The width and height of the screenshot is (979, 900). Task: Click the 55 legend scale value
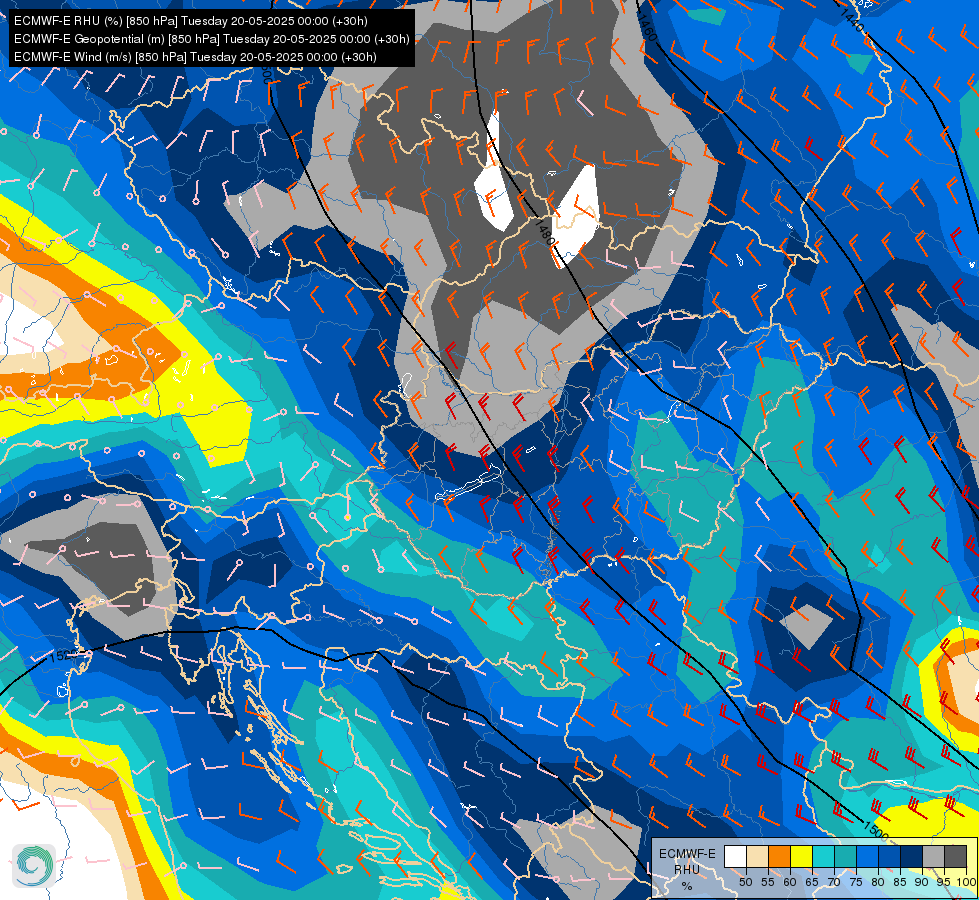coord(768,882)
